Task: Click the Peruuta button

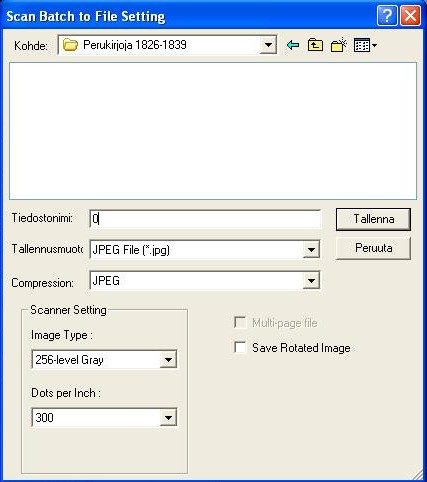Action: pos(373,248)
